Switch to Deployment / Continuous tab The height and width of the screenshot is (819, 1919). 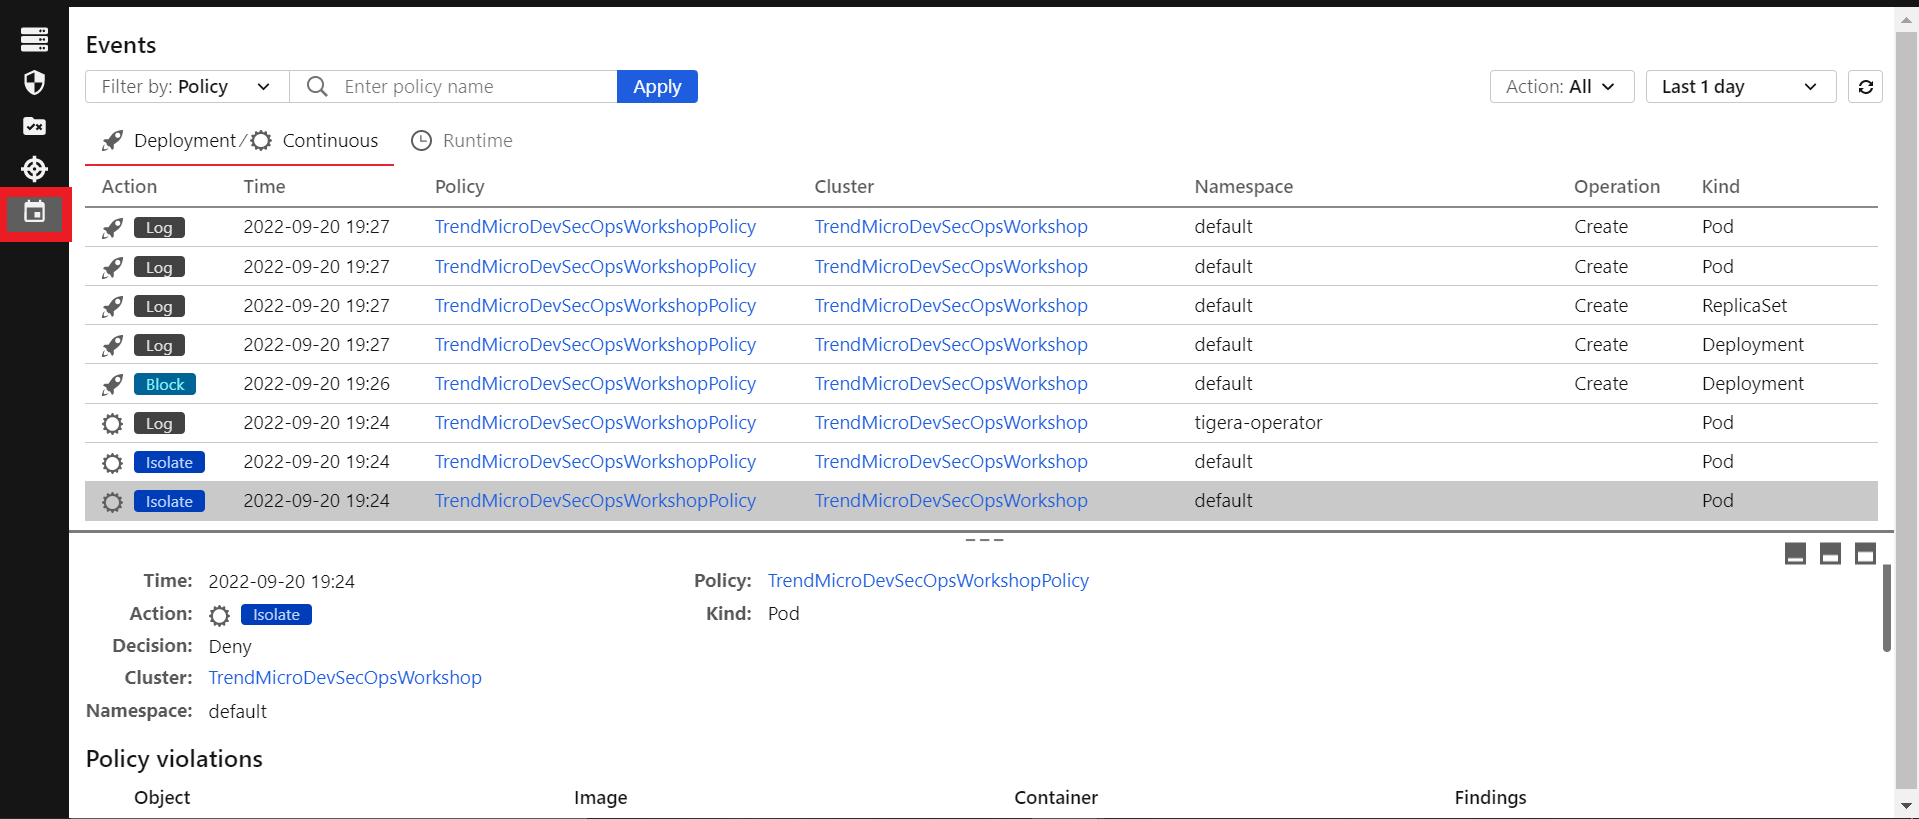[240, 141]
